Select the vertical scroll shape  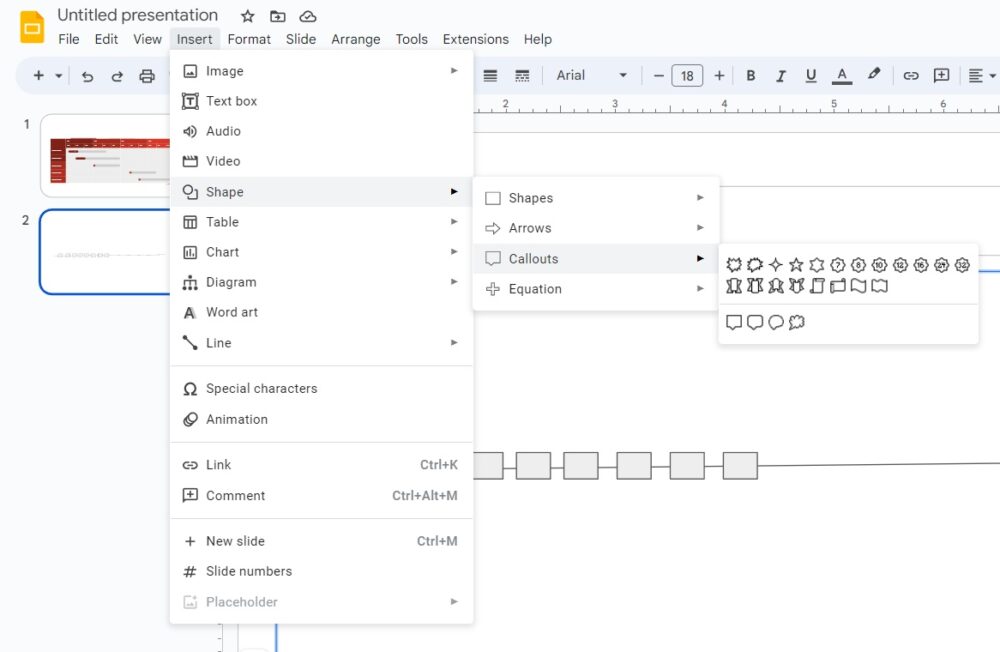817,286
